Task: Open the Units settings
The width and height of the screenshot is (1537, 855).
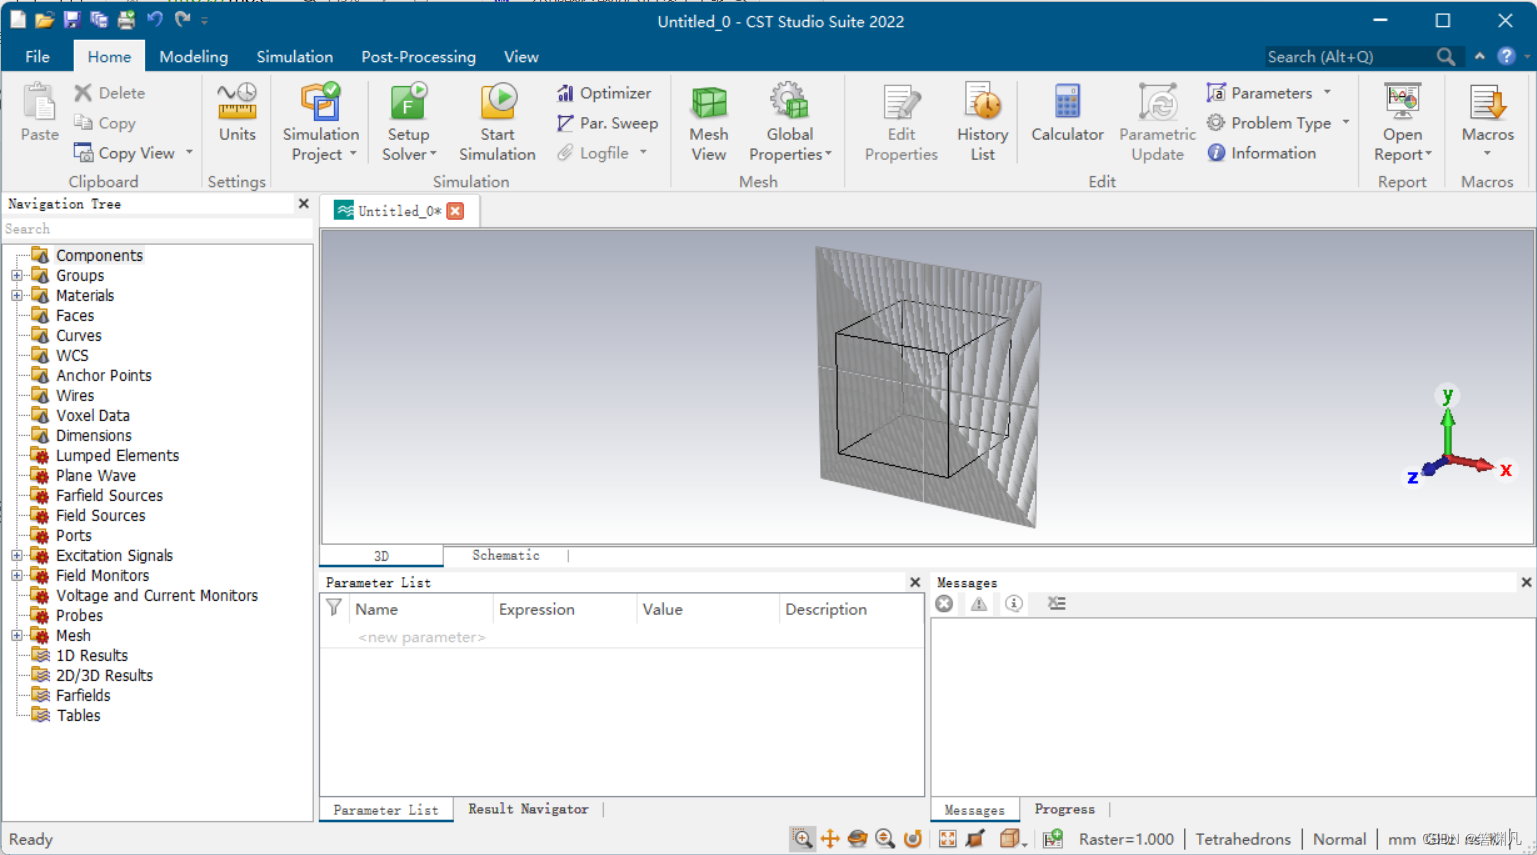Action: tap(237, 112)
